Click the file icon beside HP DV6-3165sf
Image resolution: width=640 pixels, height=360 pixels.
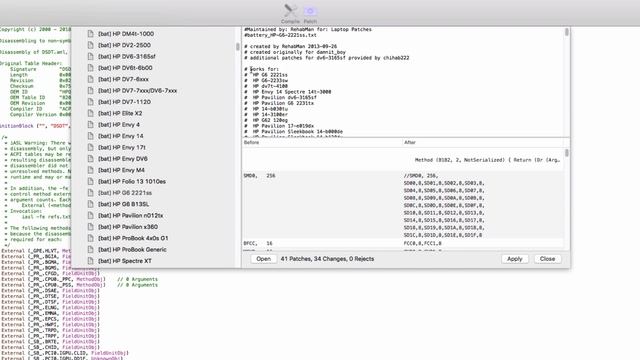pyautogui.click(x=91, y=57)
